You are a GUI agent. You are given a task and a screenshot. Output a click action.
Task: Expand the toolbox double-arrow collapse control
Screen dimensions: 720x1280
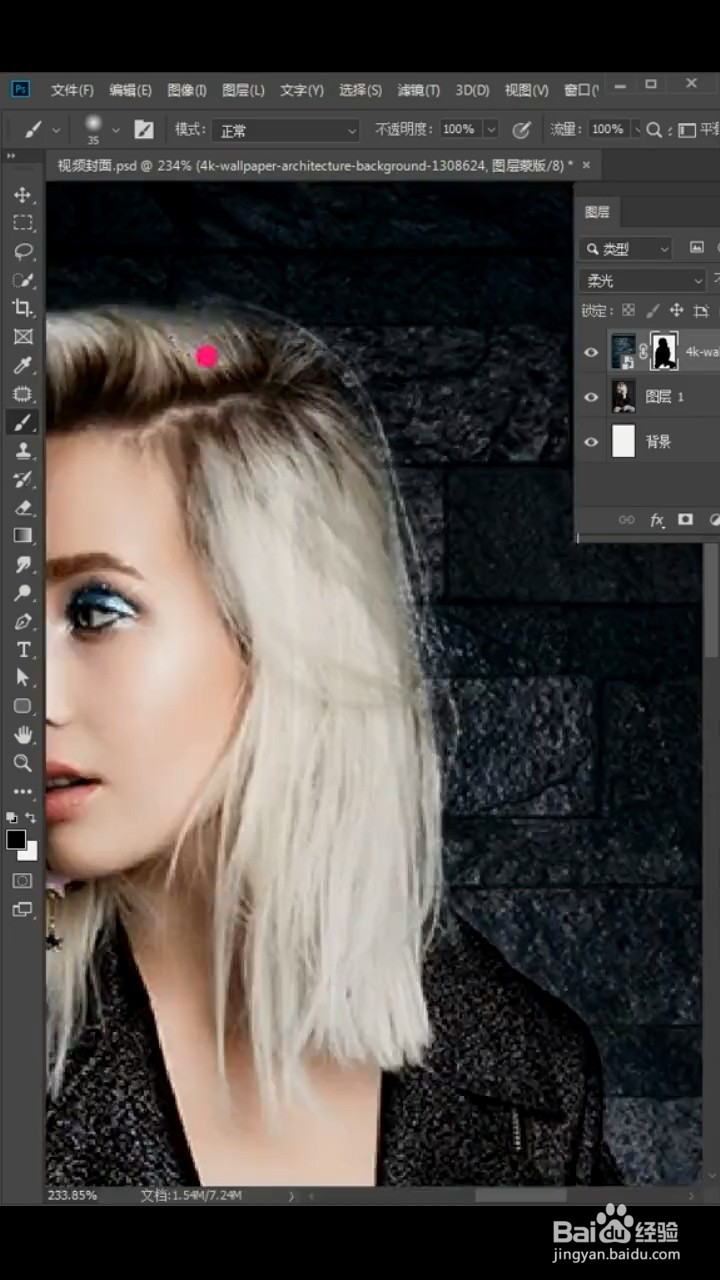click(11, 155)
